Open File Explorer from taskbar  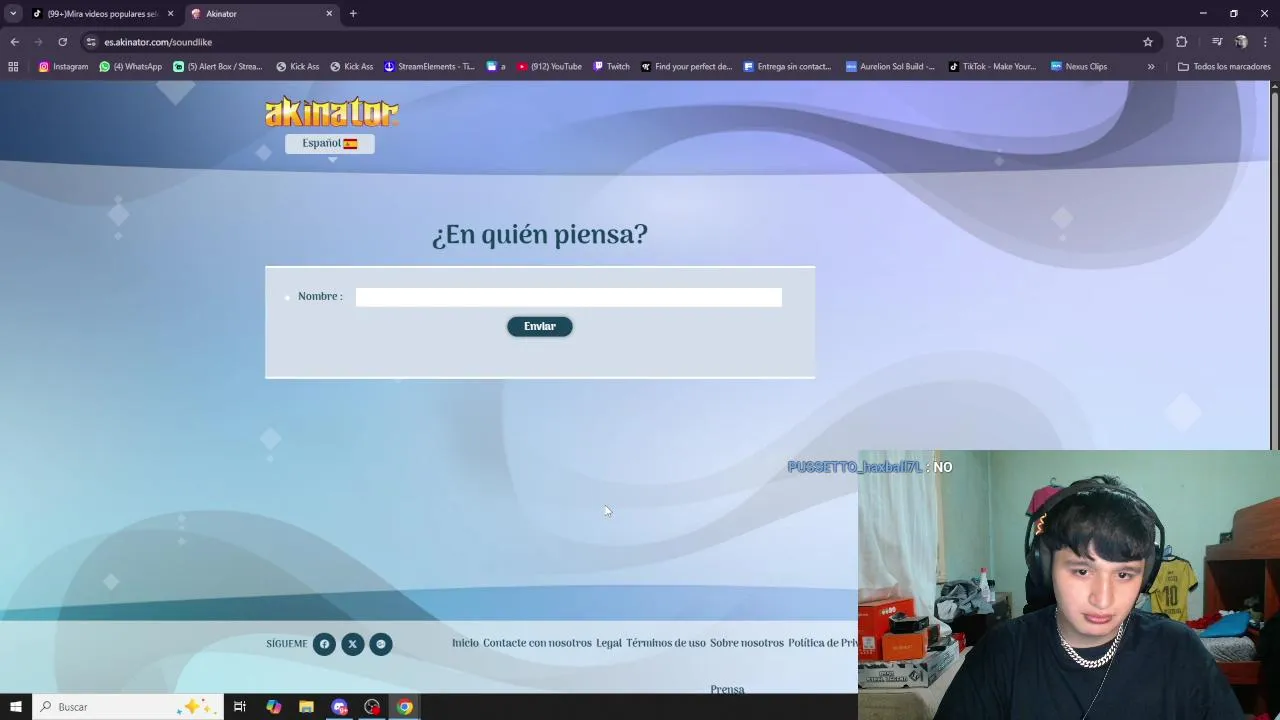(x=306, y=707)
